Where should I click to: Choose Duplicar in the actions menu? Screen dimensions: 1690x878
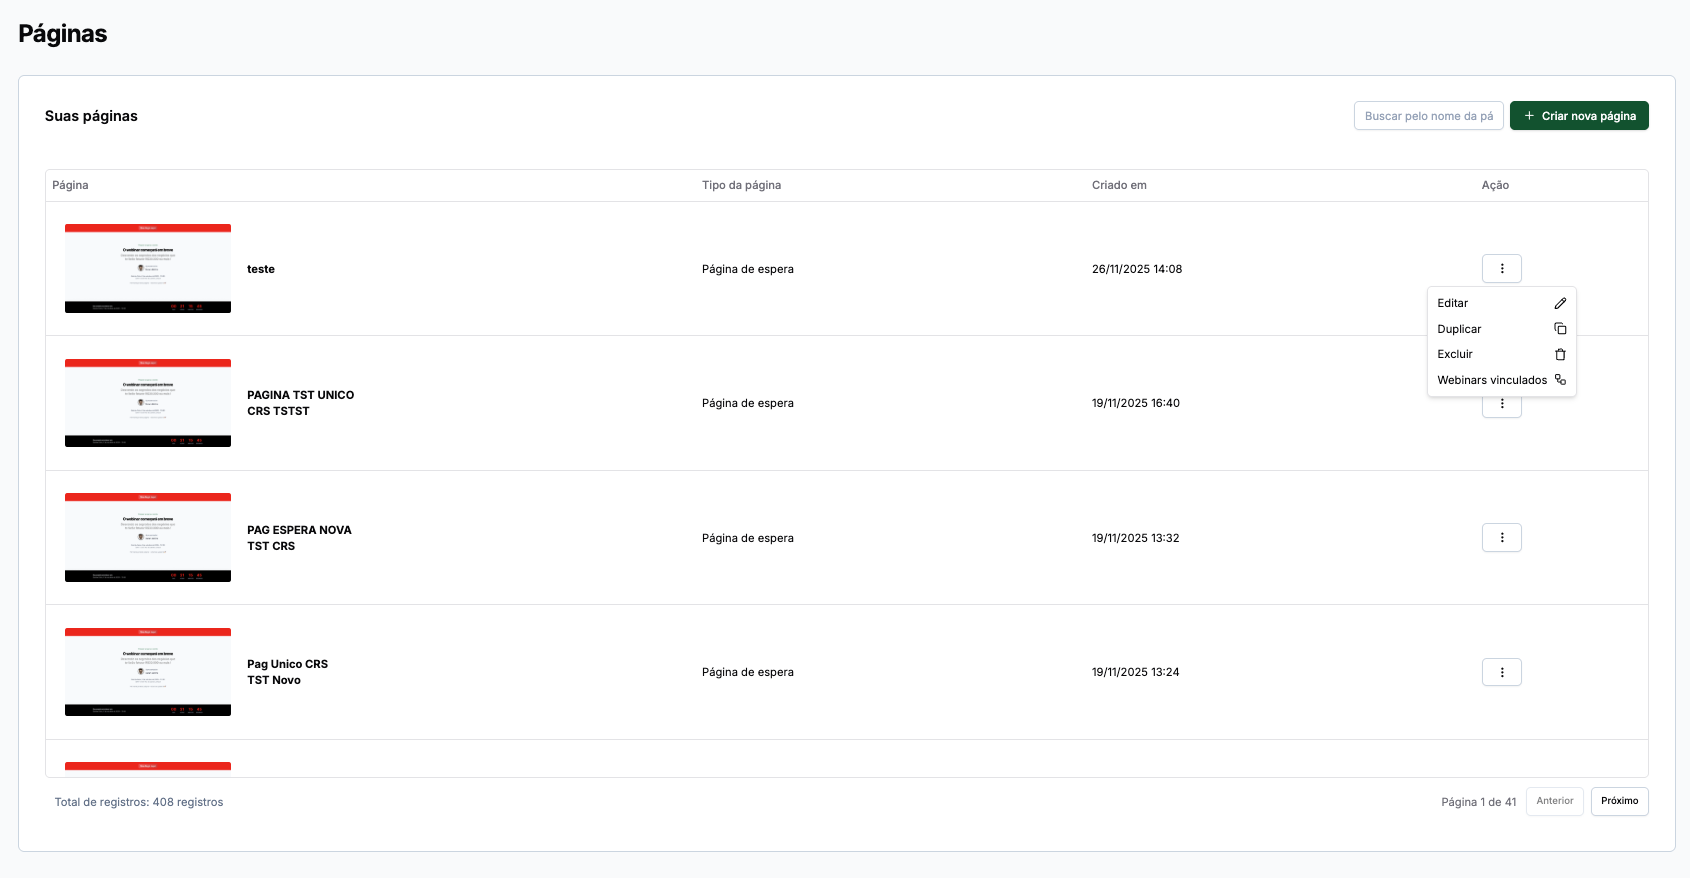(1459, 329)
